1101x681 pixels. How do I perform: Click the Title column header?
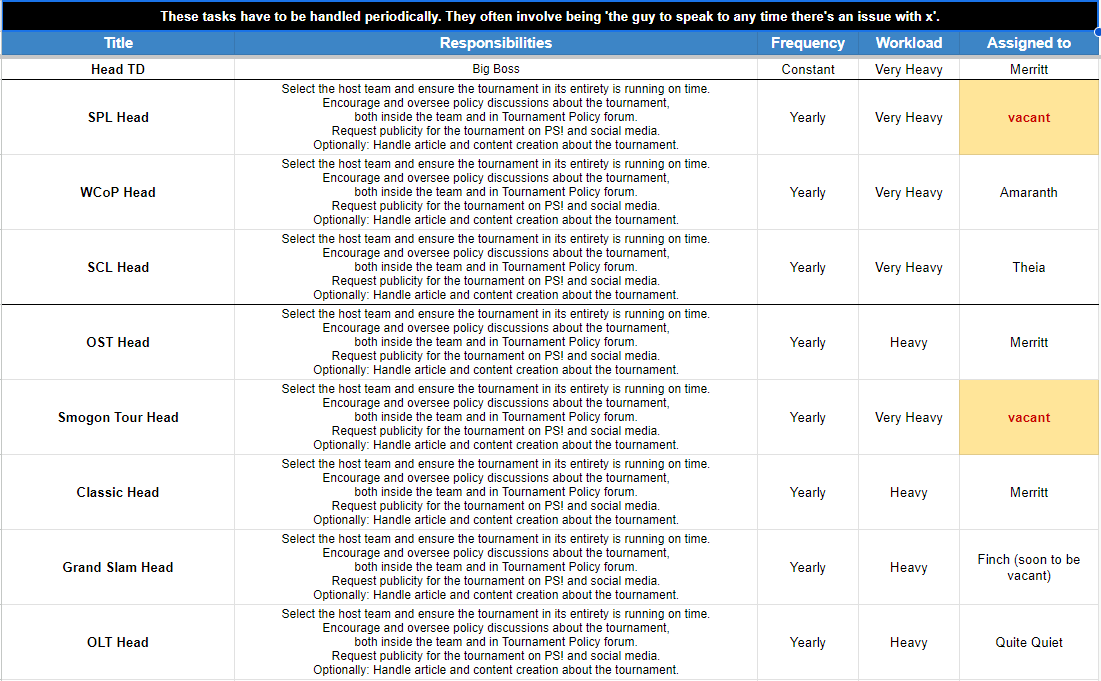pyautogui.click(x=118, y=43)
